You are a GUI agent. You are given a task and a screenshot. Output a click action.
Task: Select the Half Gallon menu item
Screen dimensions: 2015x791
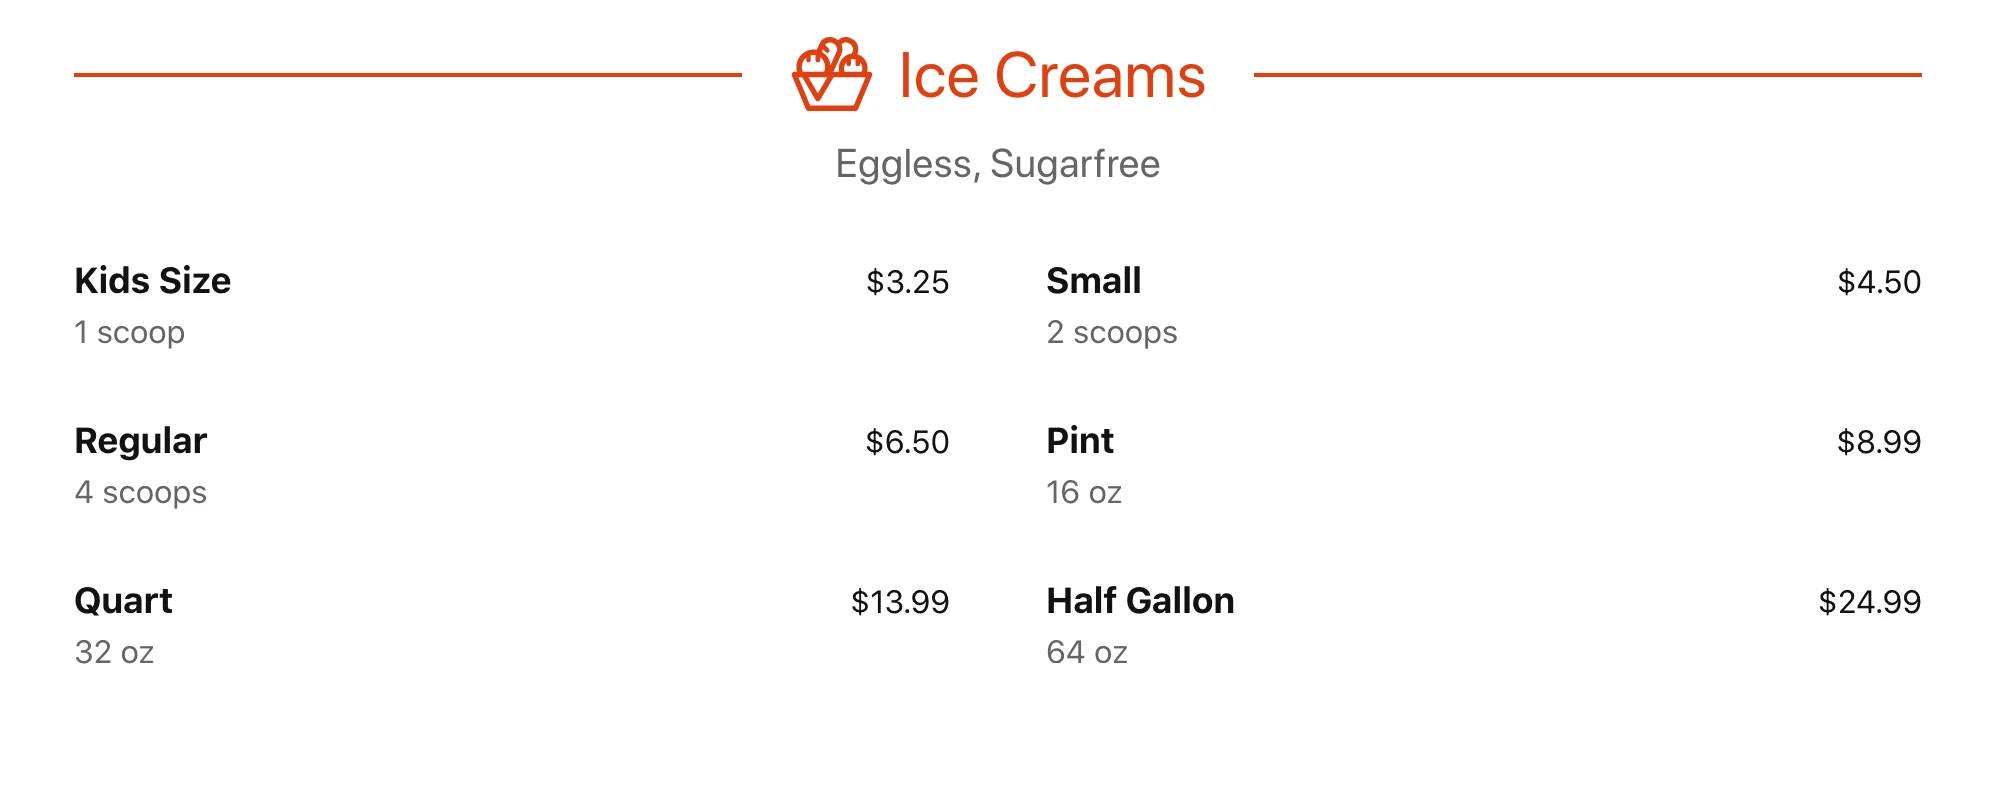(1140, 601)
